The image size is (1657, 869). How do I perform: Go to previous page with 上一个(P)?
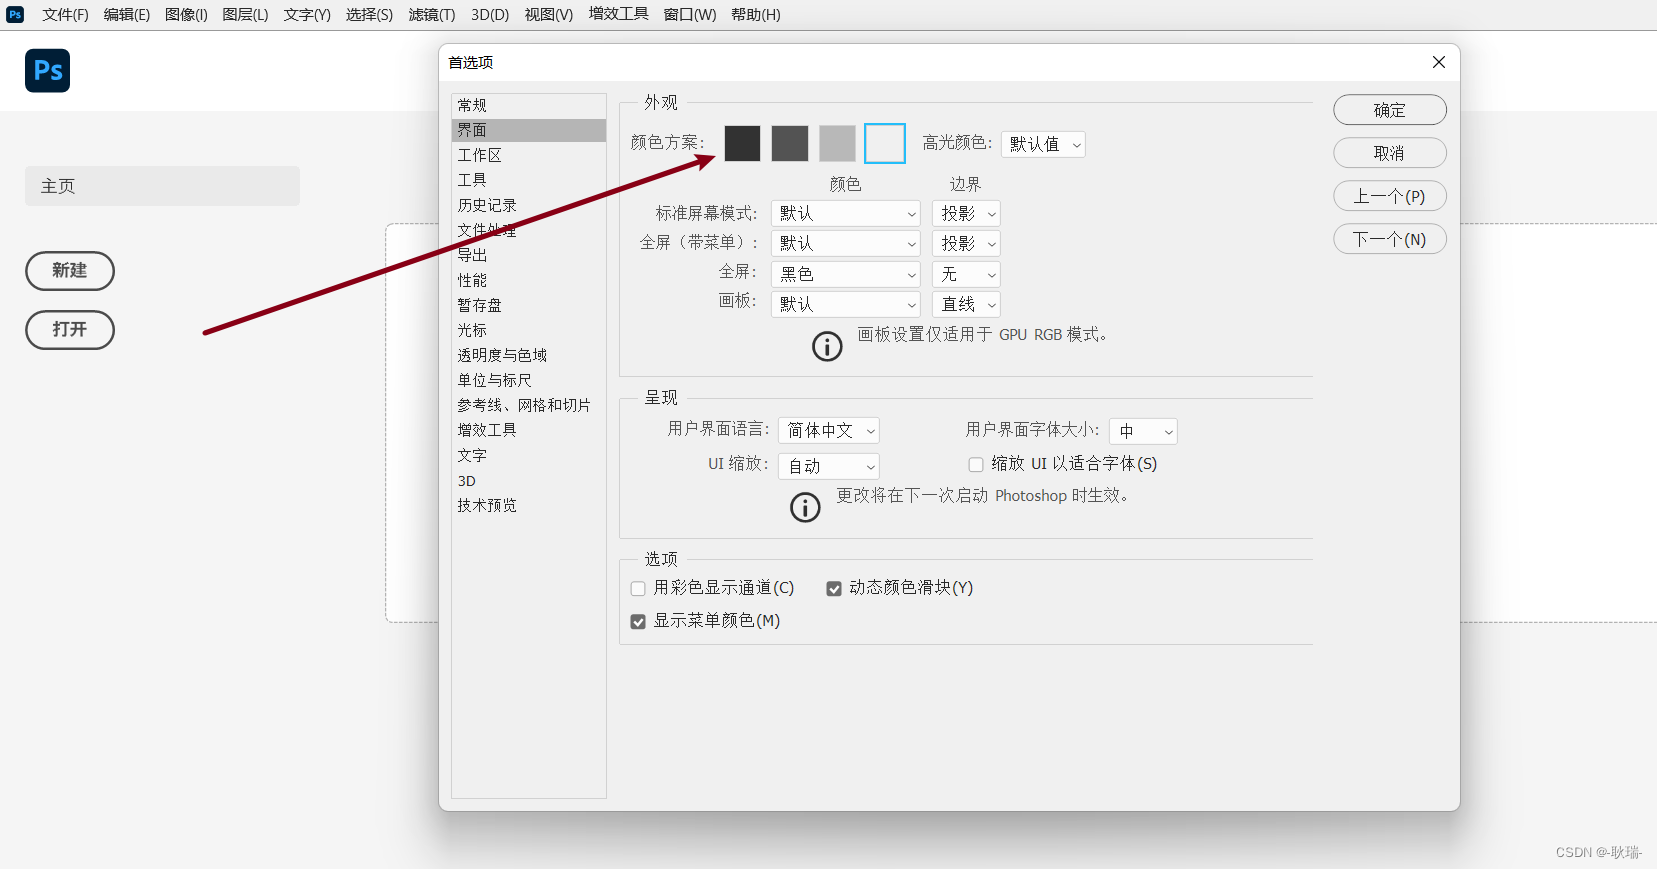(1390, 196)
